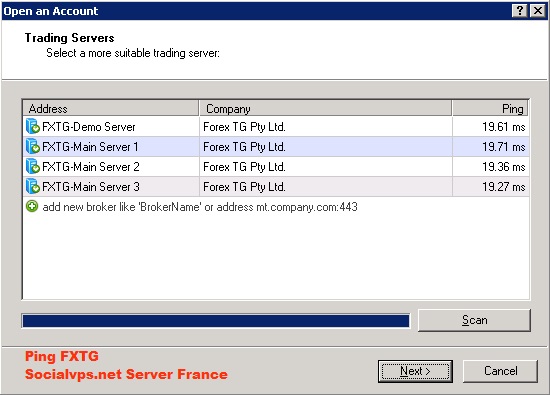550x395 pixels.
Task: Sort by the Company column header
Action: pyautogui.click(x=325, y=108)
